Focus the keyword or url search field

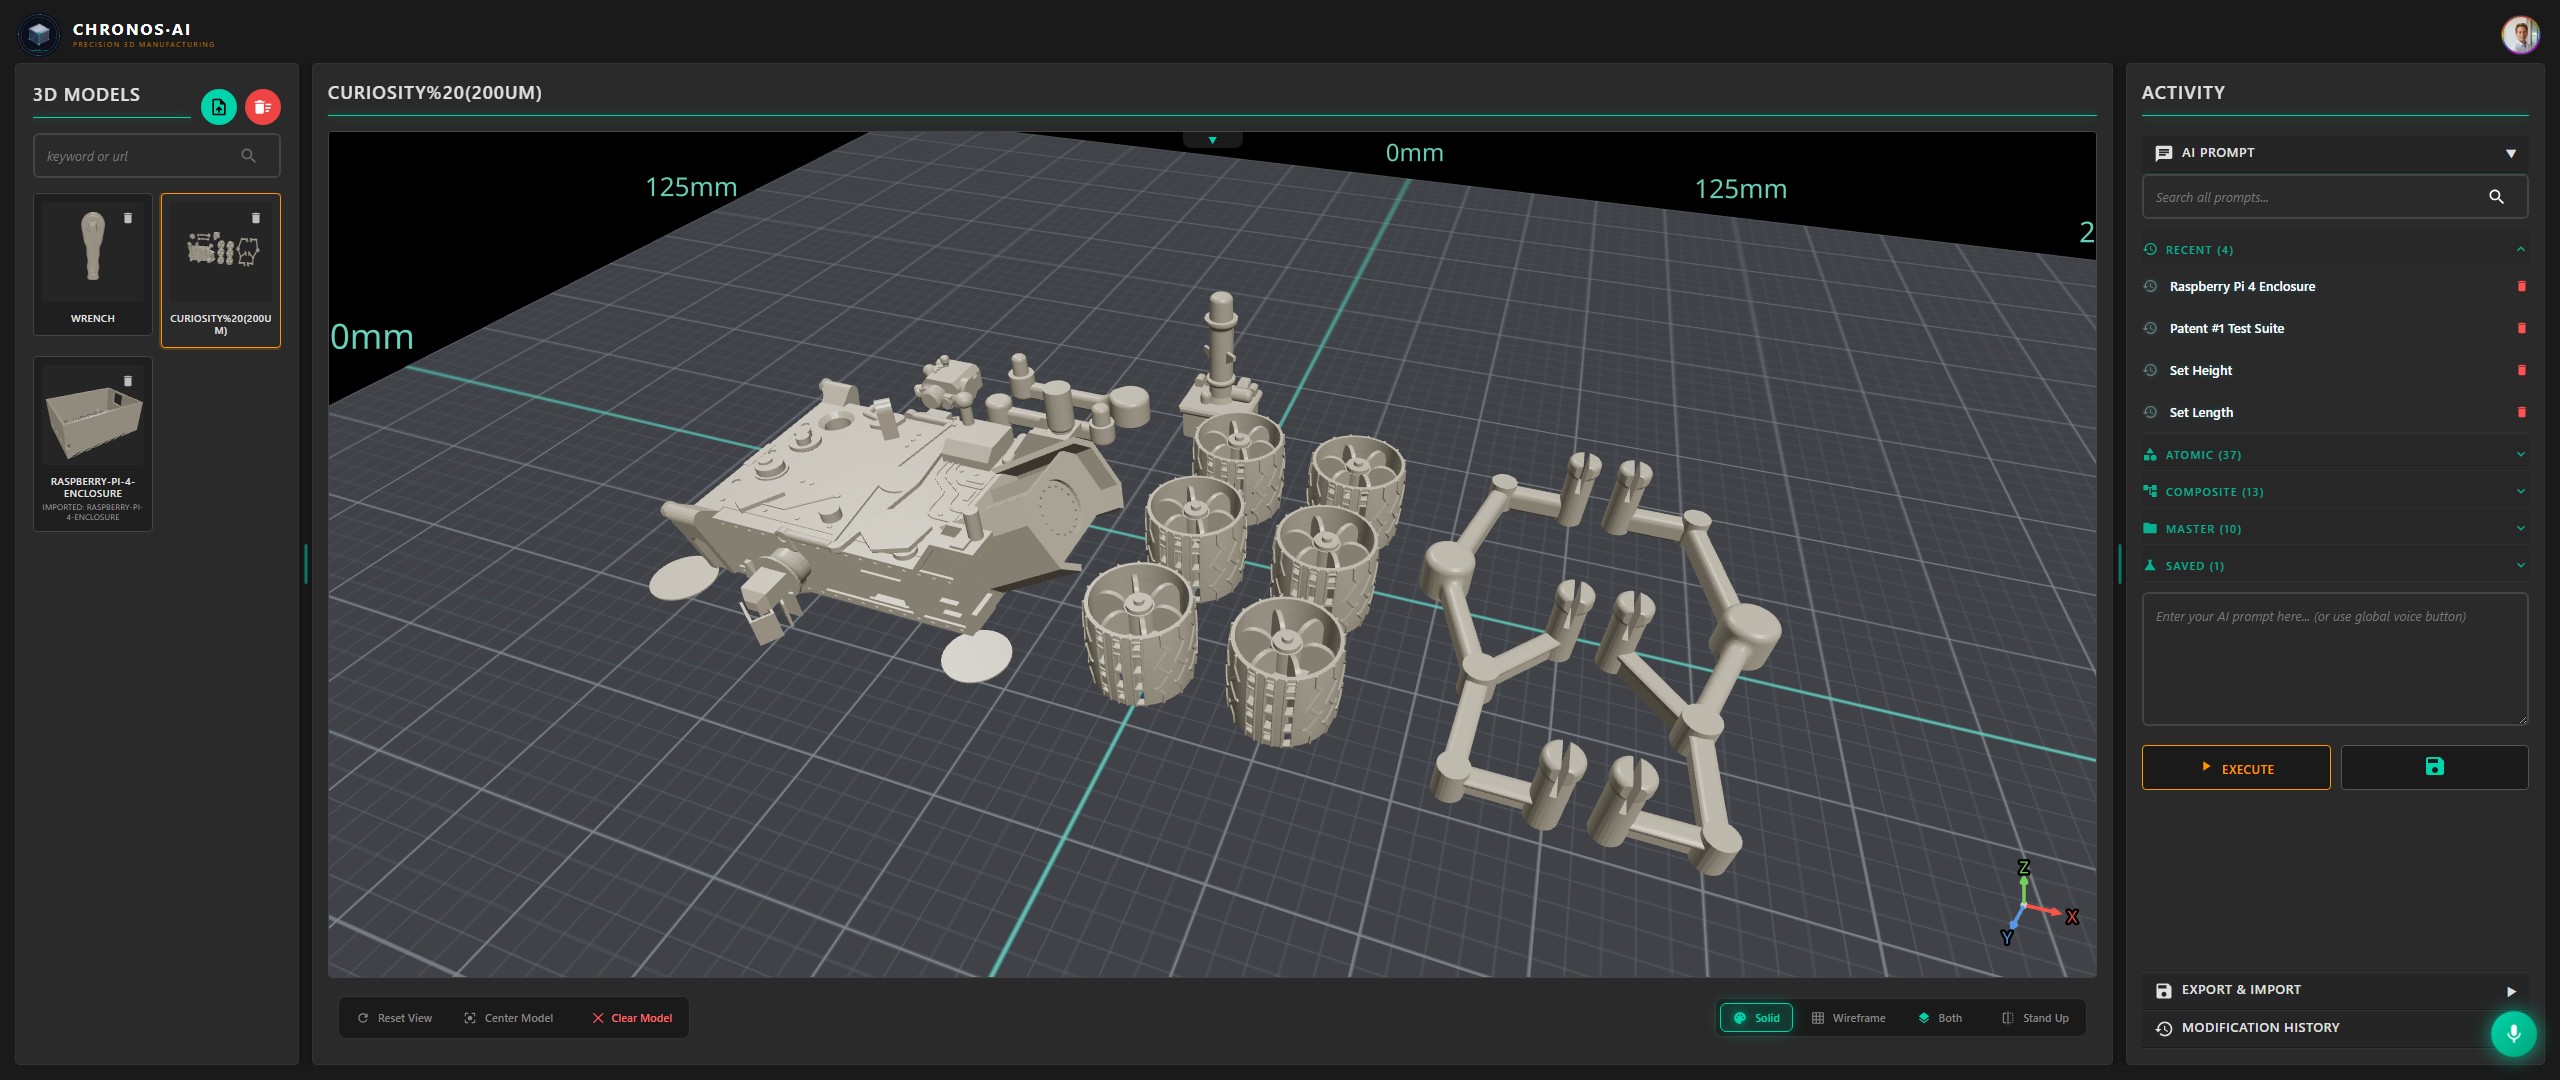pos(157,156)
